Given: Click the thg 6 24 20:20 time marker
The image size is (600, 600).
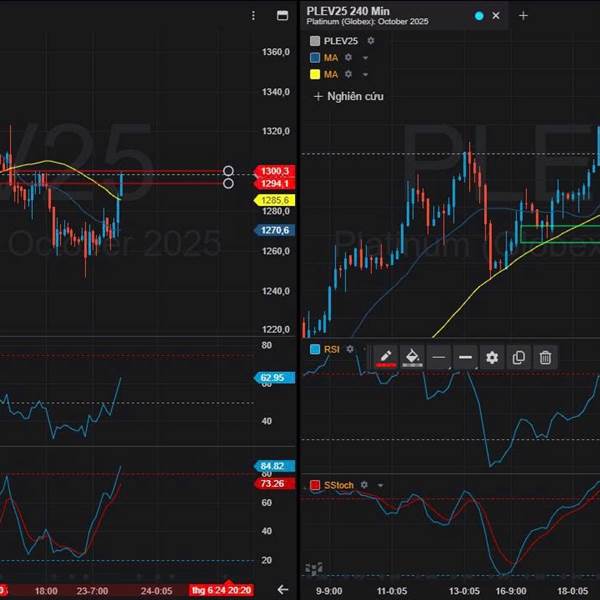Looking at the screenshot, I should coord(221,590).
